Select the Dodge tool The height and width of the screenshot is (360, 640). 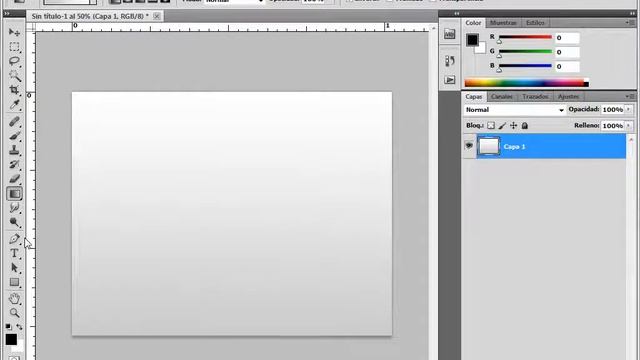click(x=14, y=222)
